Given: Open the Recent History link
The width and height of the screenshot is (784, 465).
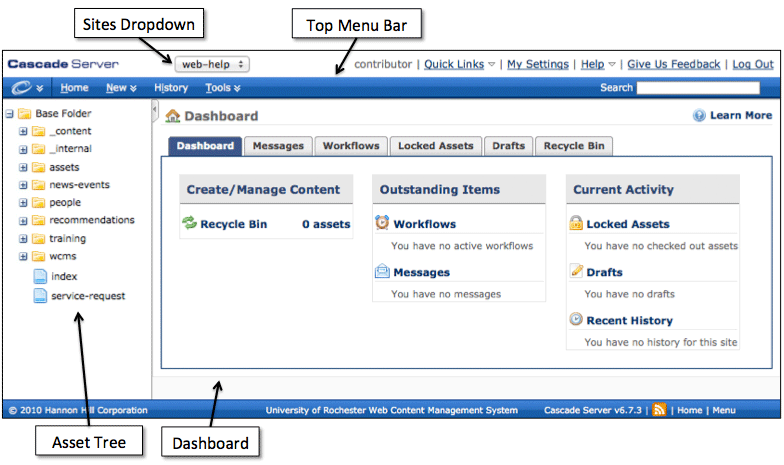Looking at the screenshot, I should 630,320.
